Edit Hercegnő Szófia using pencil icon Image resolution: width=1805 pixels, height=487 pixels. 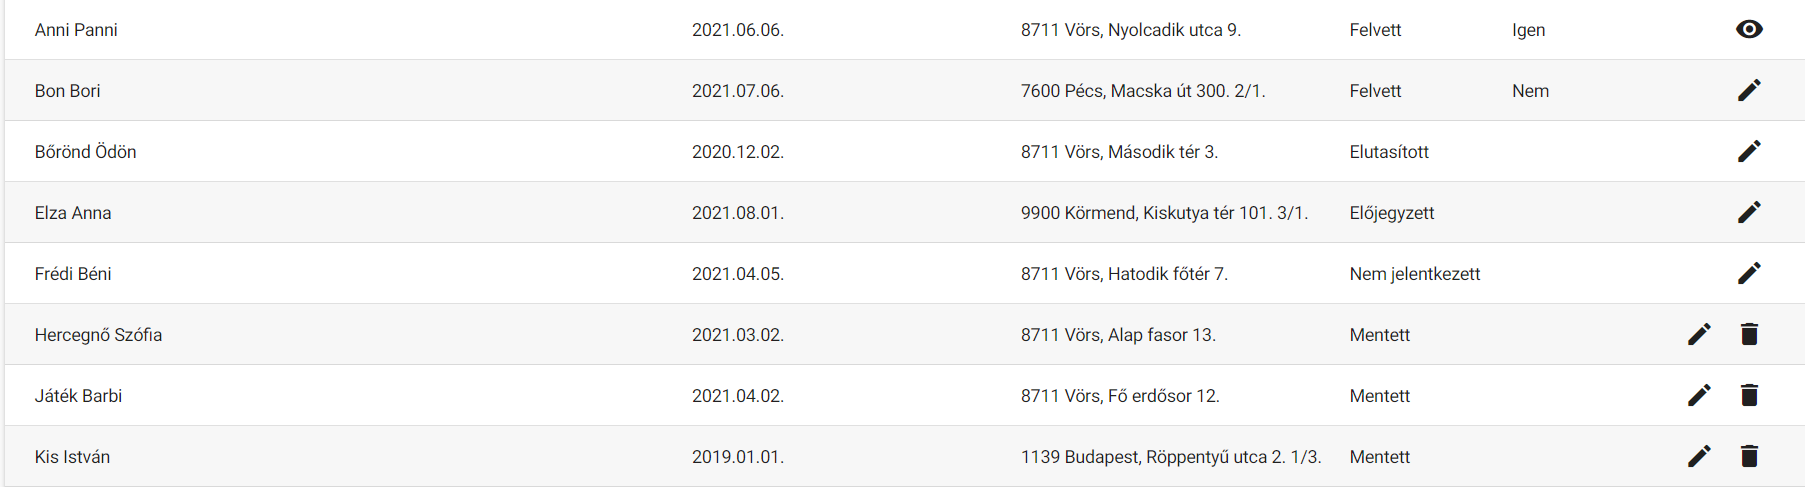[1699, 334]
